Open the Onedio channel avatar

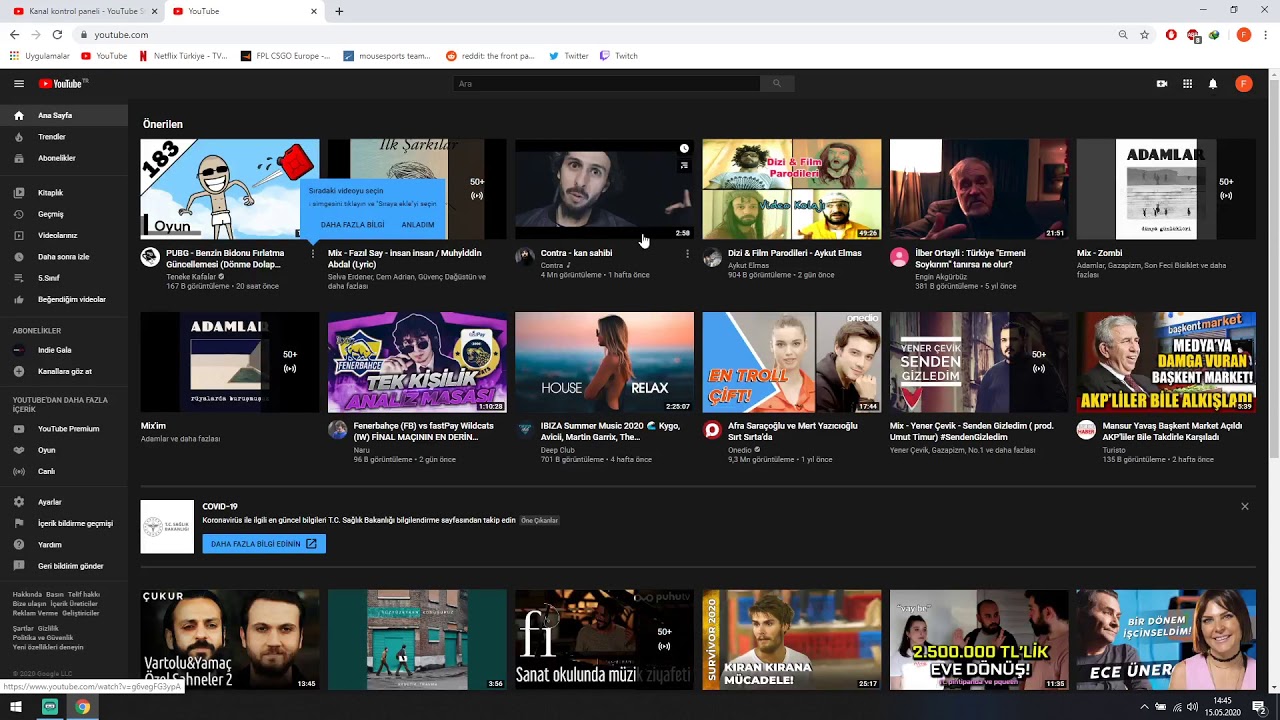click(x=712, y=430)
